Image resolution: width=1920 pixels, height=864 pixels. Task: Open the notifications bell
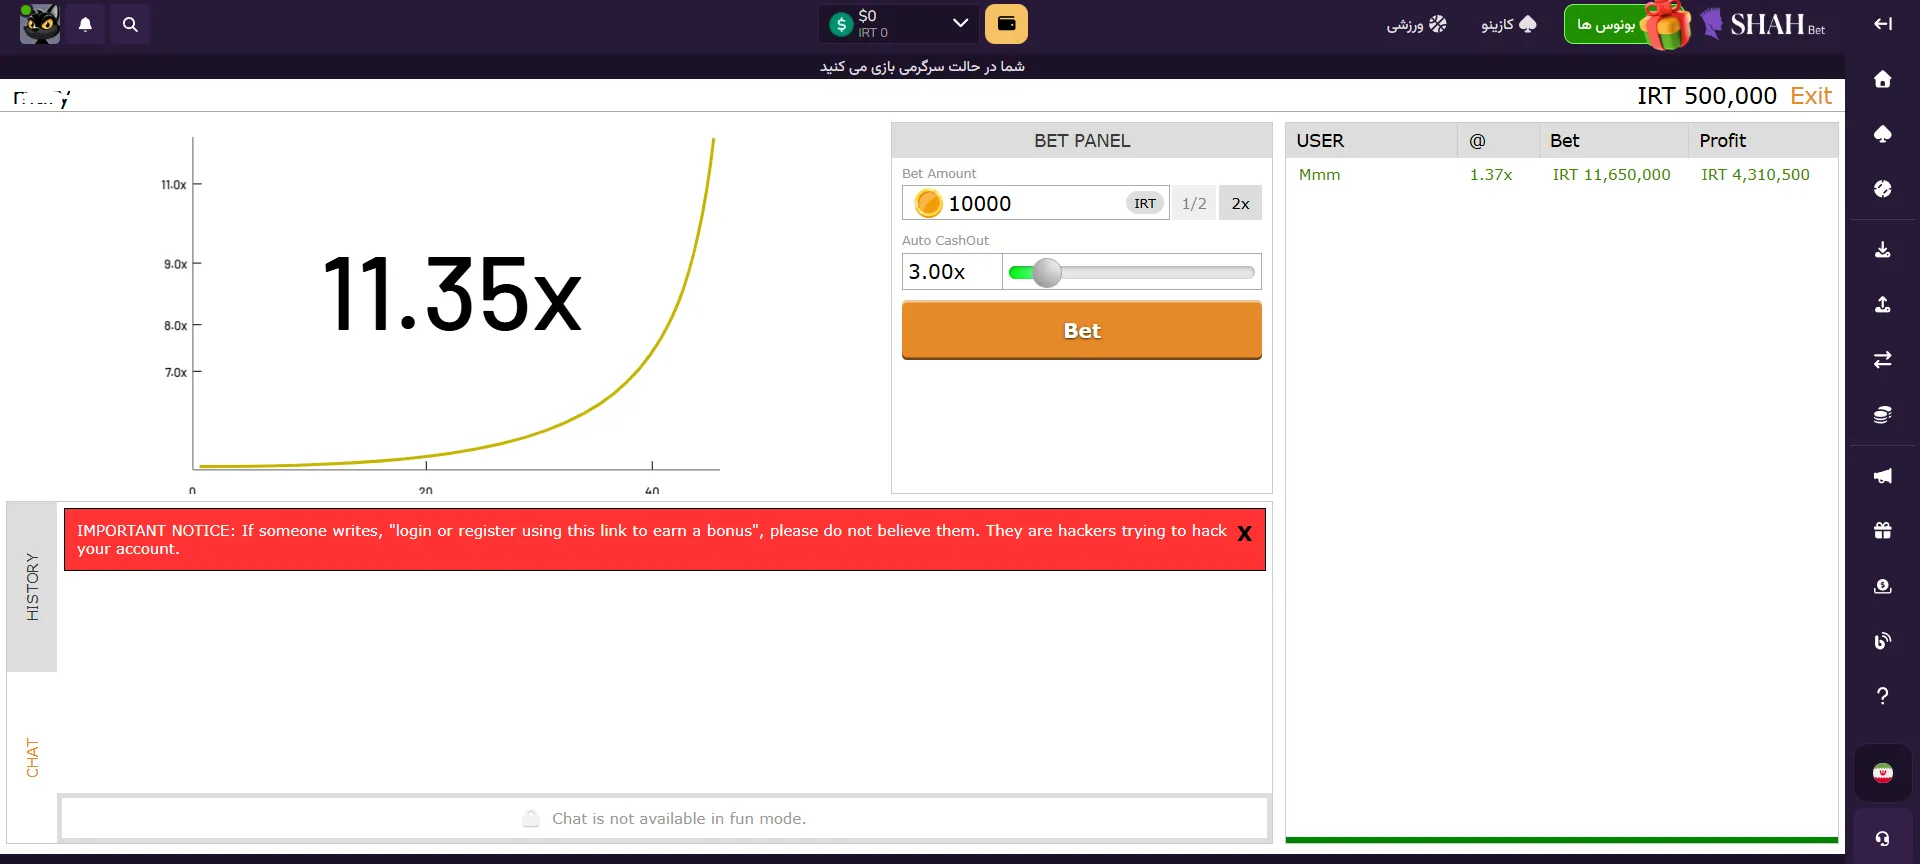[x=86, y=24]
